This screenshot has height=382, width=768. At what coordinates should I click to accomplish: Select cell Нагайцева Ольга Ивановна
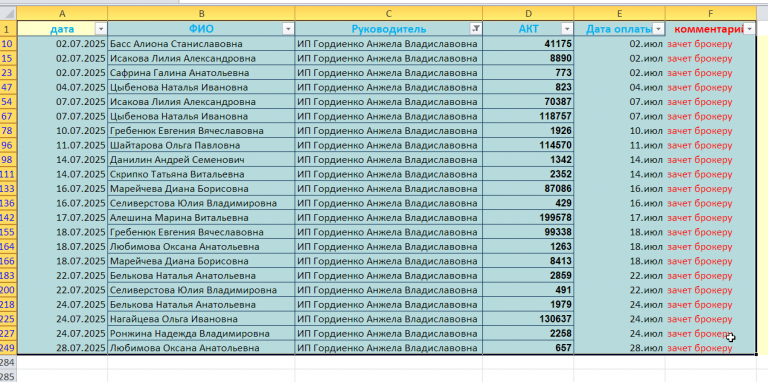tap(201, 319)
